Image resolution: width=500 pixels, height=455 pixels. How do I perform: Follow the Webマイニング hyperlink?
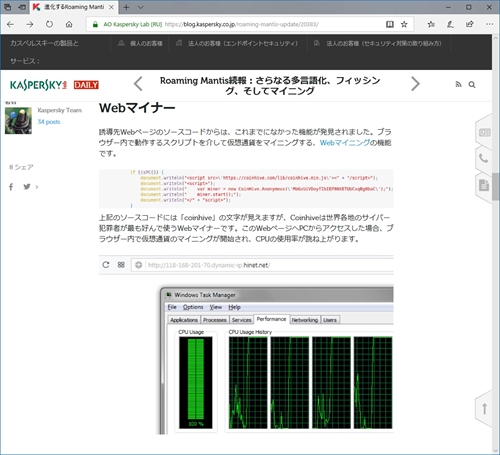(345, 143)
